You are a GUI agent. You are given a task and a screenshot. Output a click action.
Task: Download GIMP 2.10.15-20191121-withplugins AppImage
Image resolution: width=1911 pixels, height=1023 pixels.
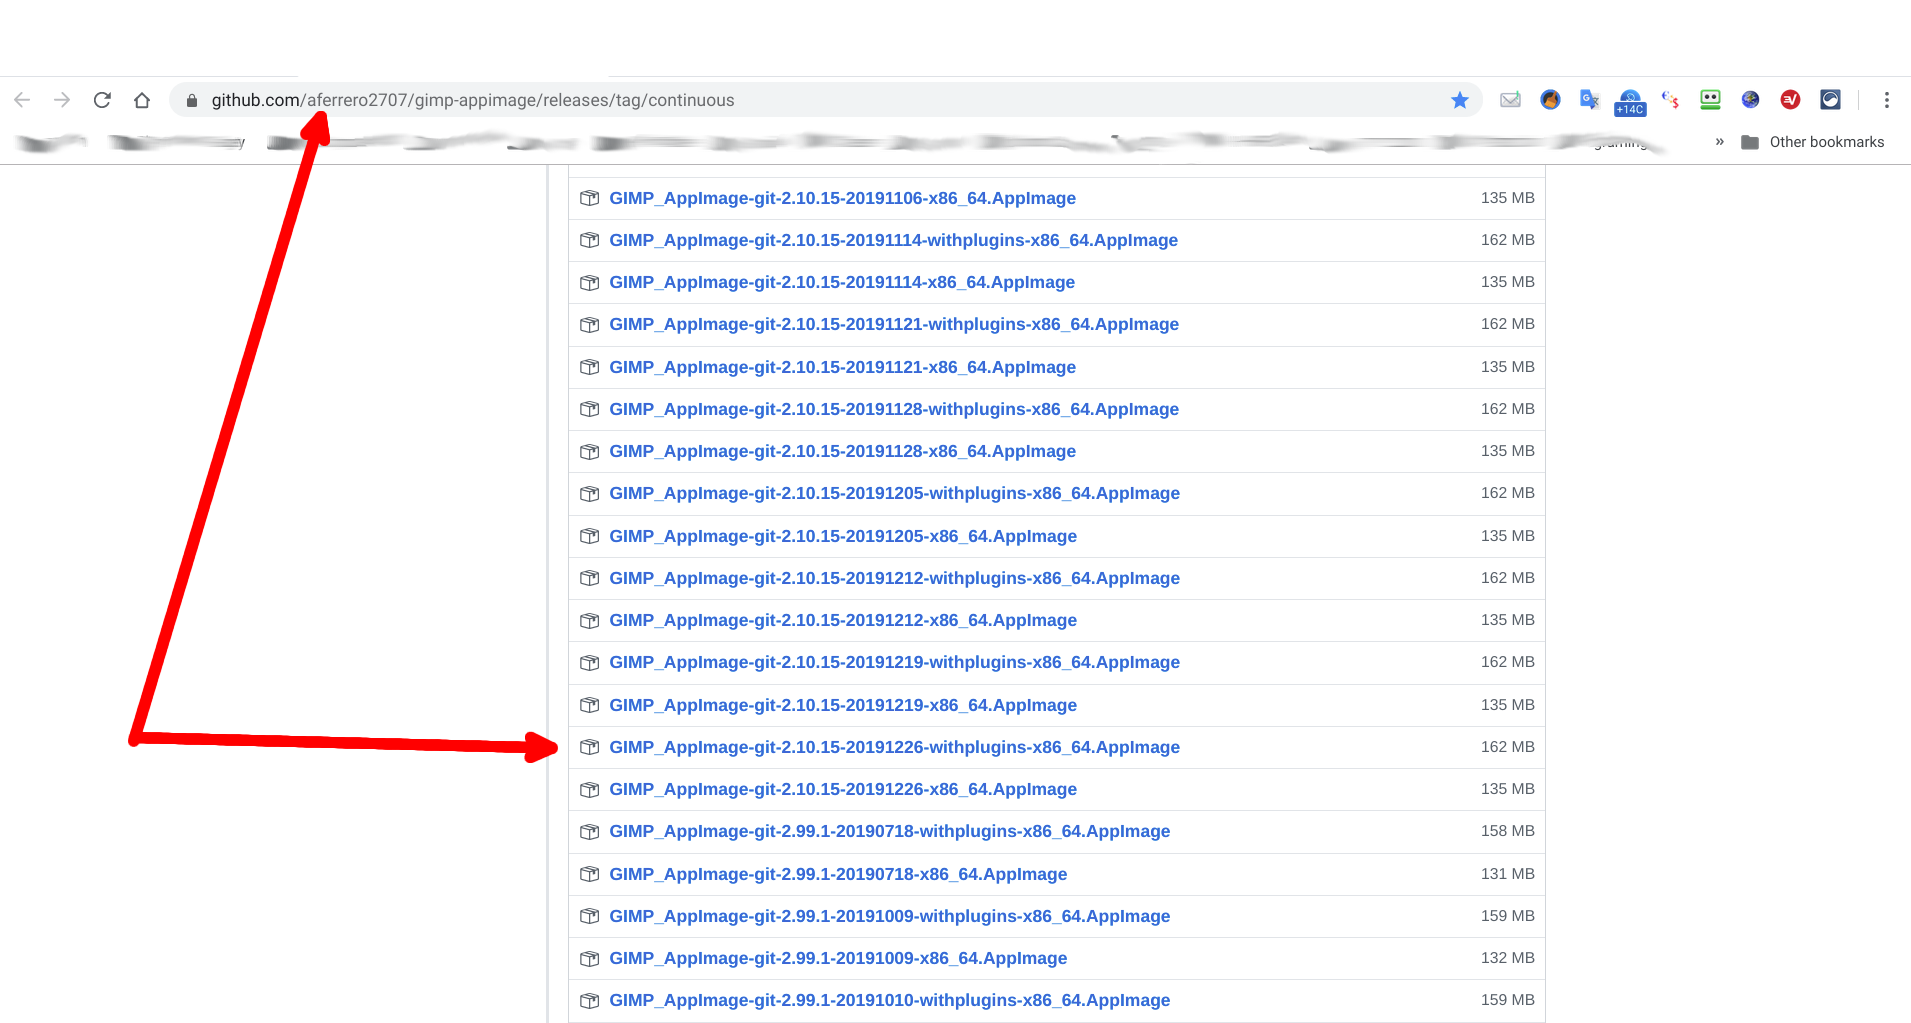tap(894, 324)
